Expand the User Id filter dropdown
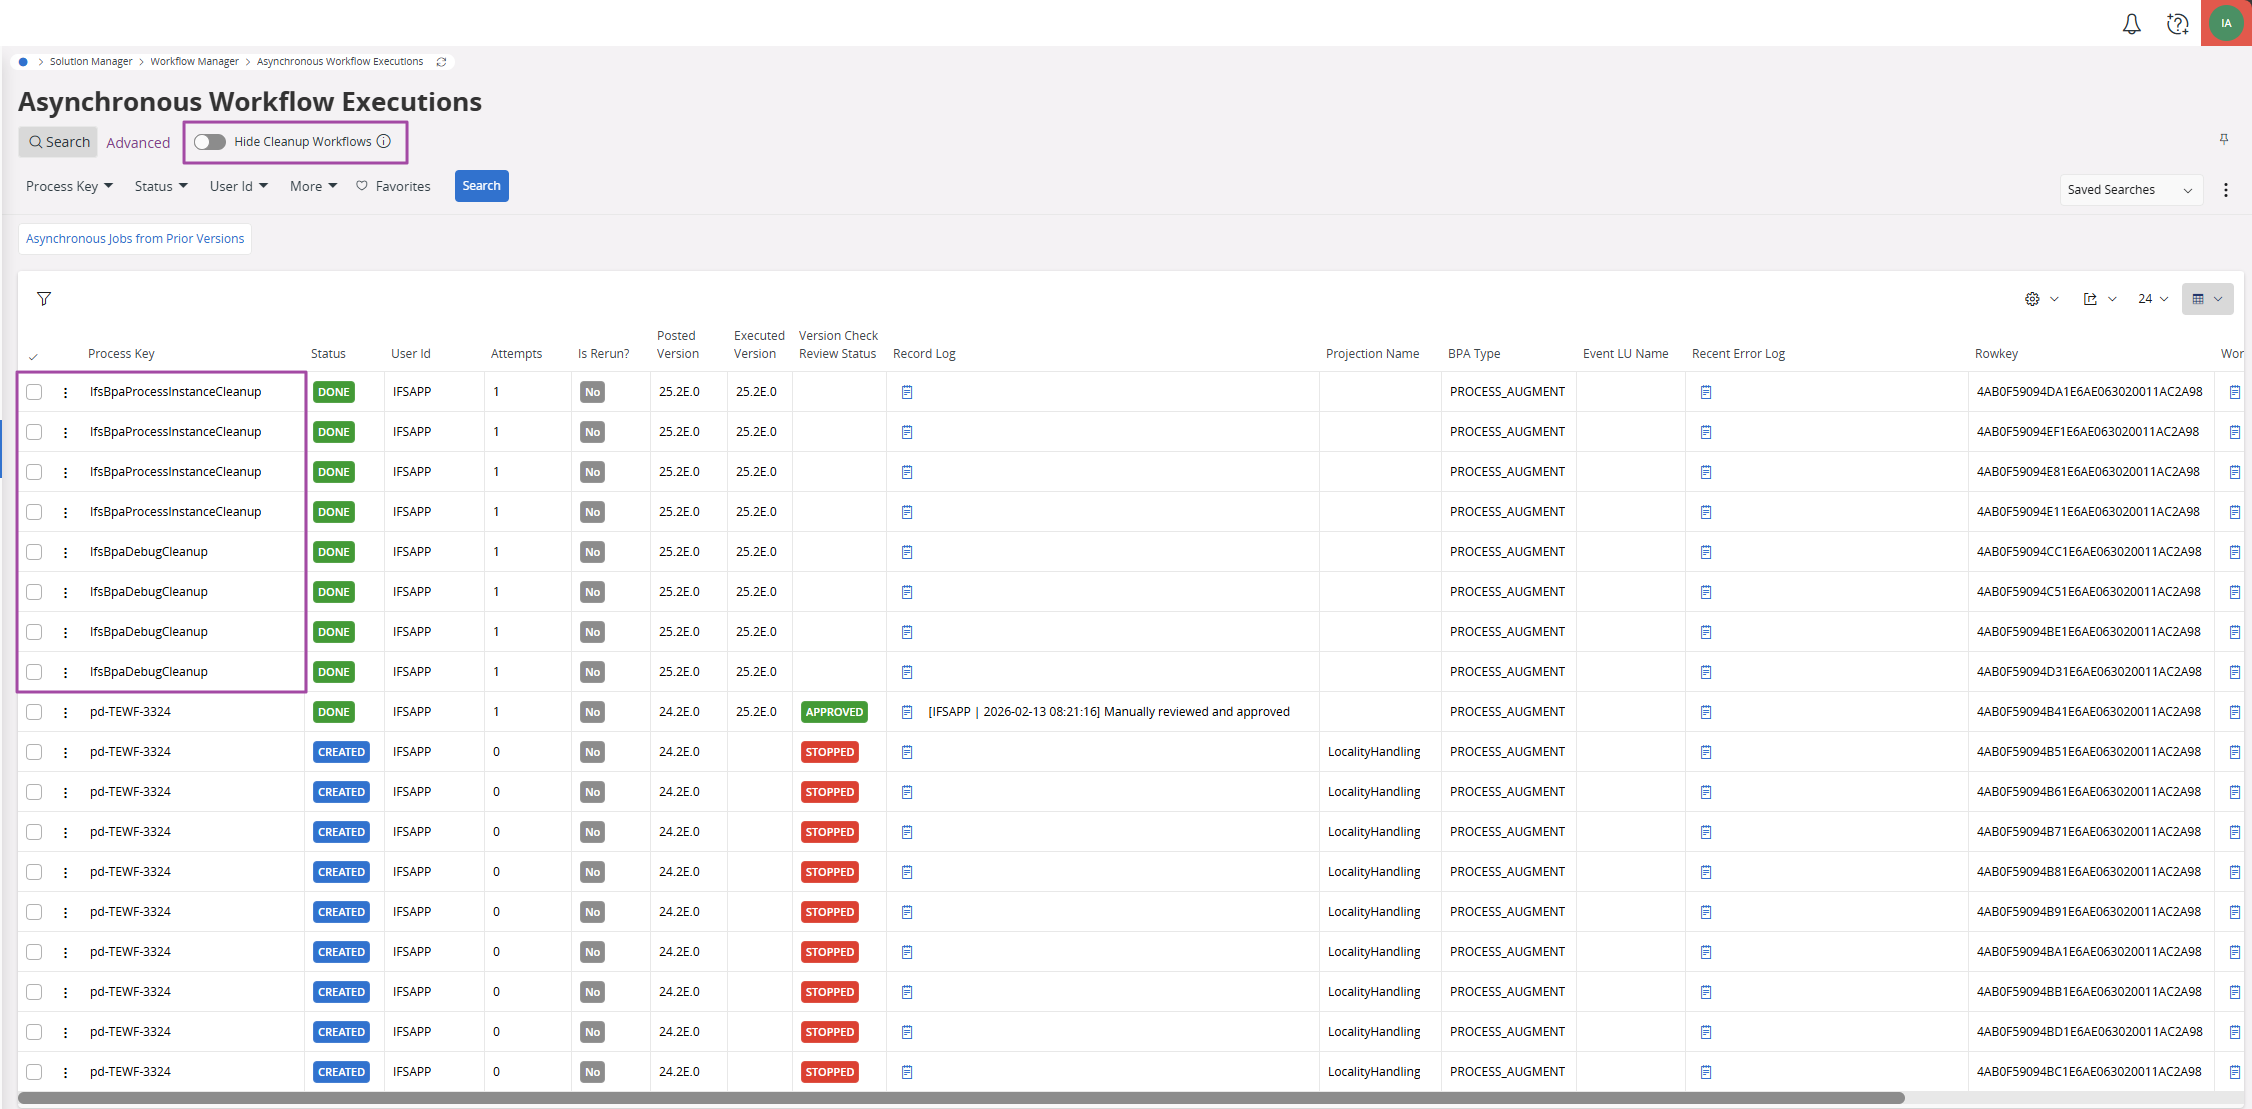The image size is (2252, 1109). [x=239, y=186]
